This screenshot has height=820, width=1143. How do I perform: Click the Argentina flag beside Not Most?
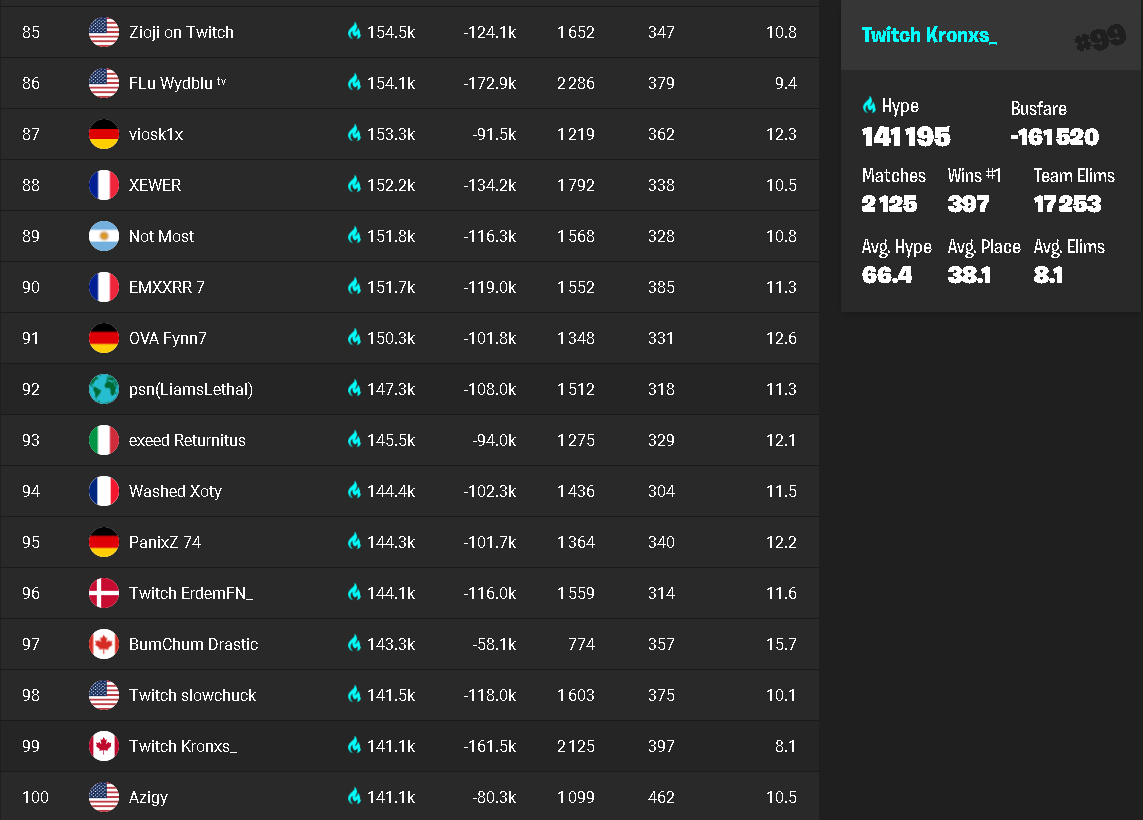coord(104,236)
